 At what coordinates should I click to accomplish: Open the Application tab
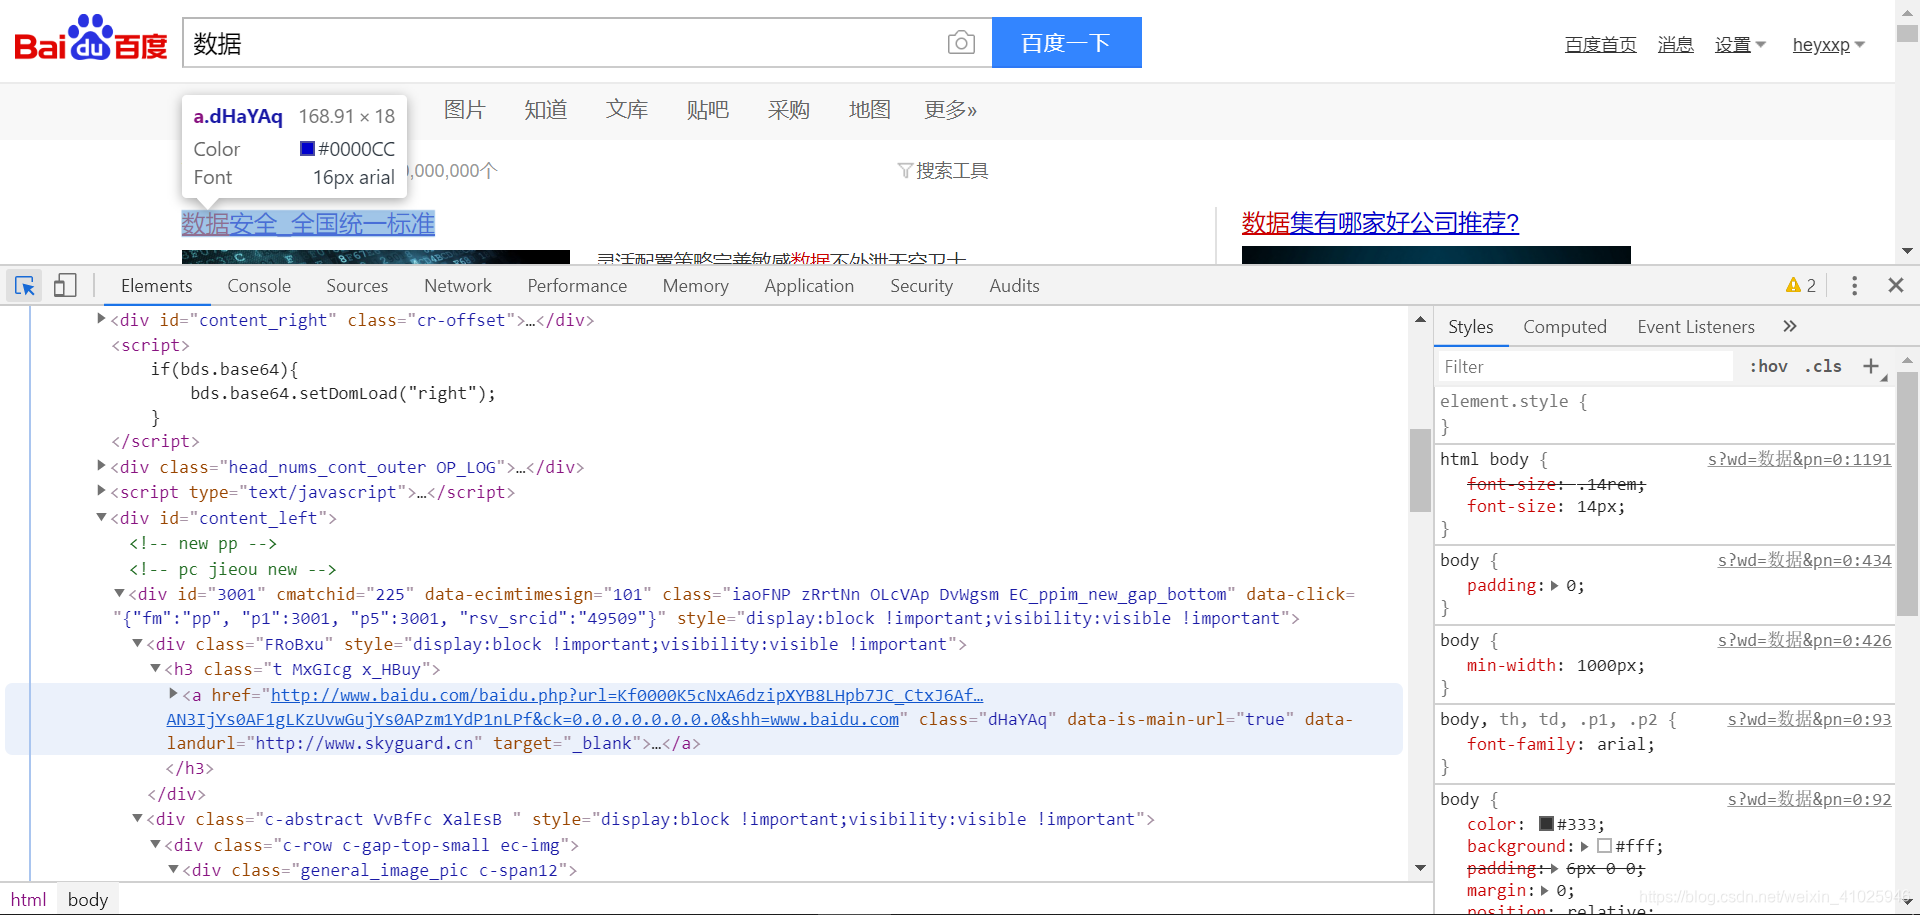[809, 286]
